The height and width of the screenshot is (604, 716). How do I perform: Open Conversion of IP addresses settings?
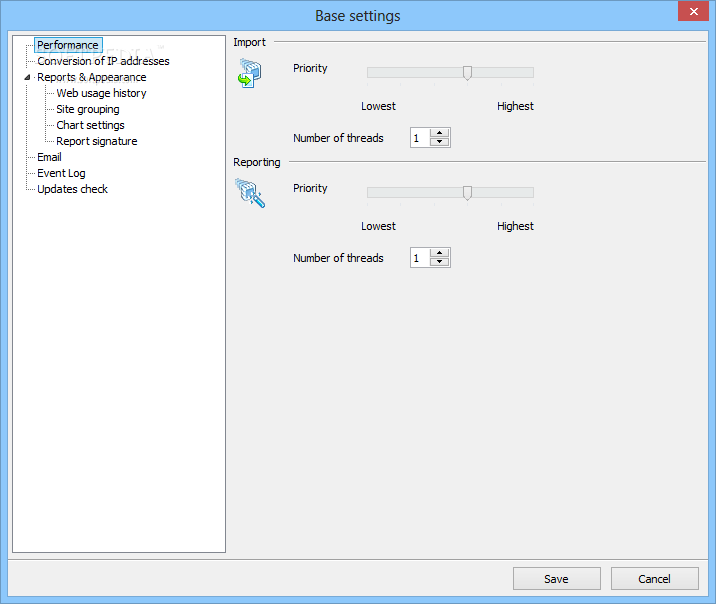tap(103, 61)
